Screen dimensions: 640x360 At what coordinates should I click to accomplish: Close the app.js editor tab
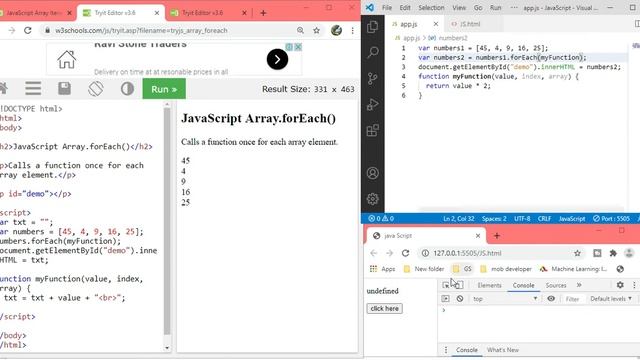pyautogui.click(x=436, y=24)
